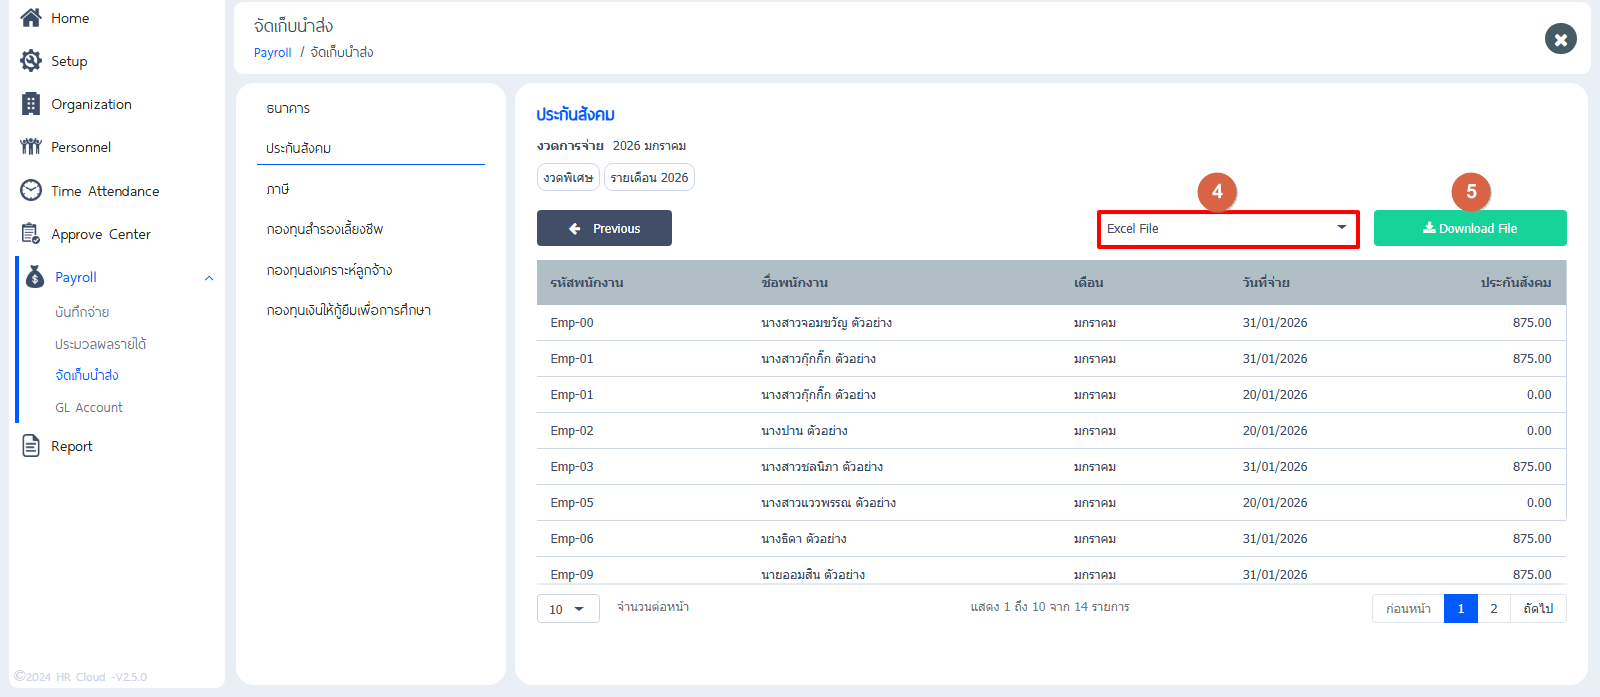
Task: Collapse the Payroll menu chevron
Action: point(209,278)
